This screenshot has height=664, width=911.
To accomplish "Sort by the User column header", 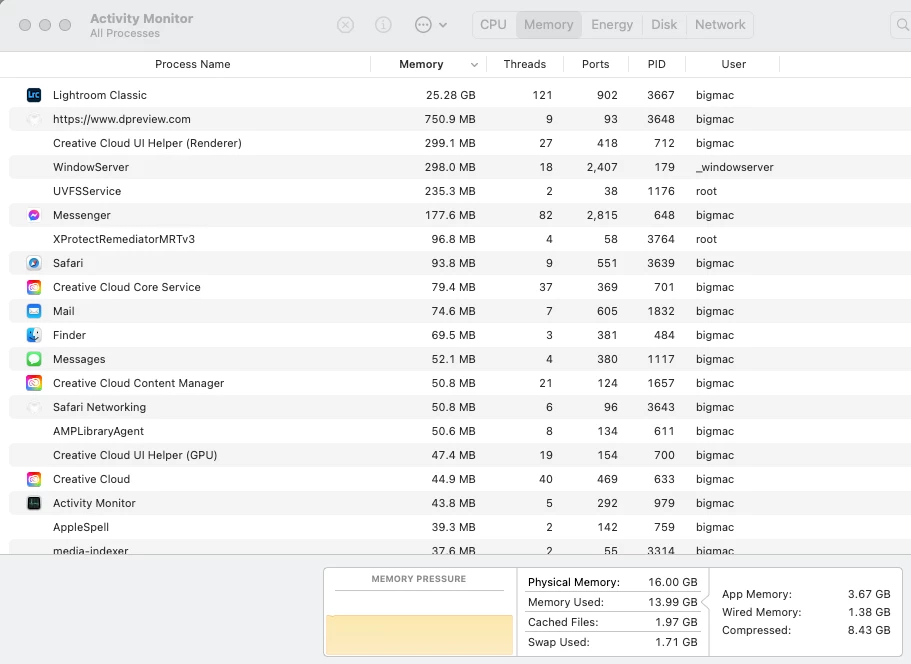I will pyautogui.click(x=733, y=64).
